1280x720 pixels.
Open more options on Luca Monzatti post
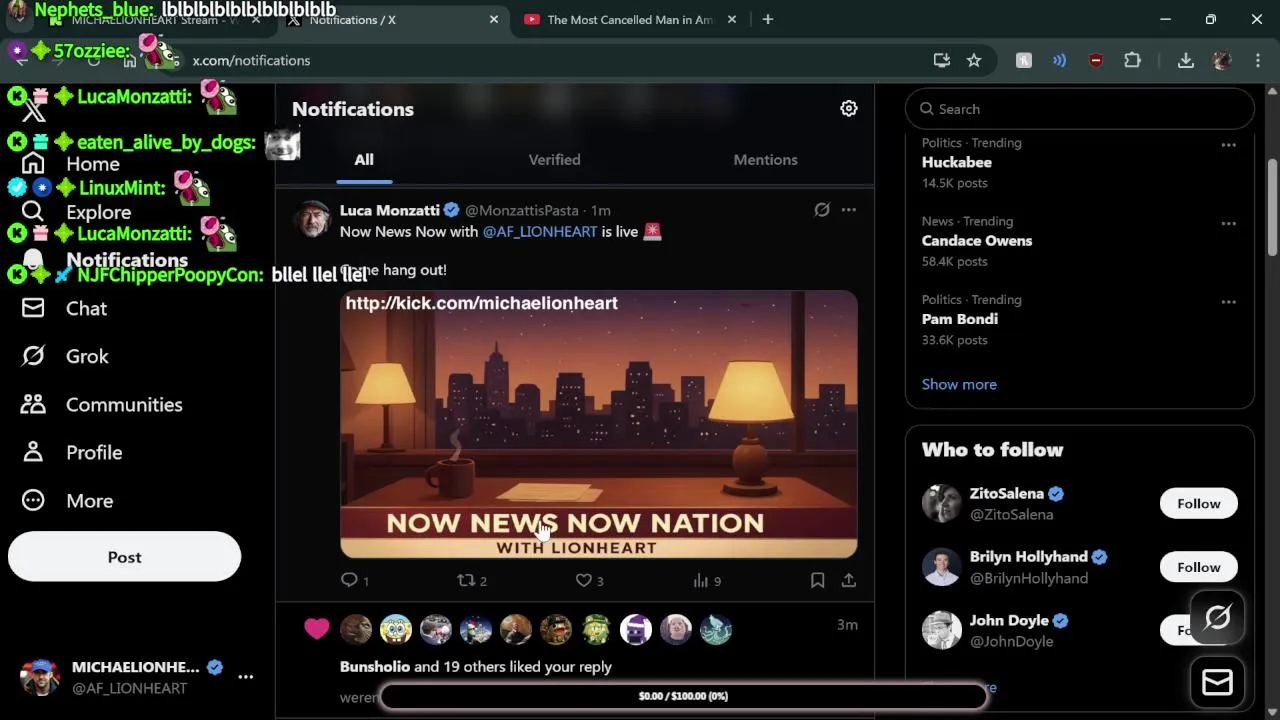click(848, 209)
